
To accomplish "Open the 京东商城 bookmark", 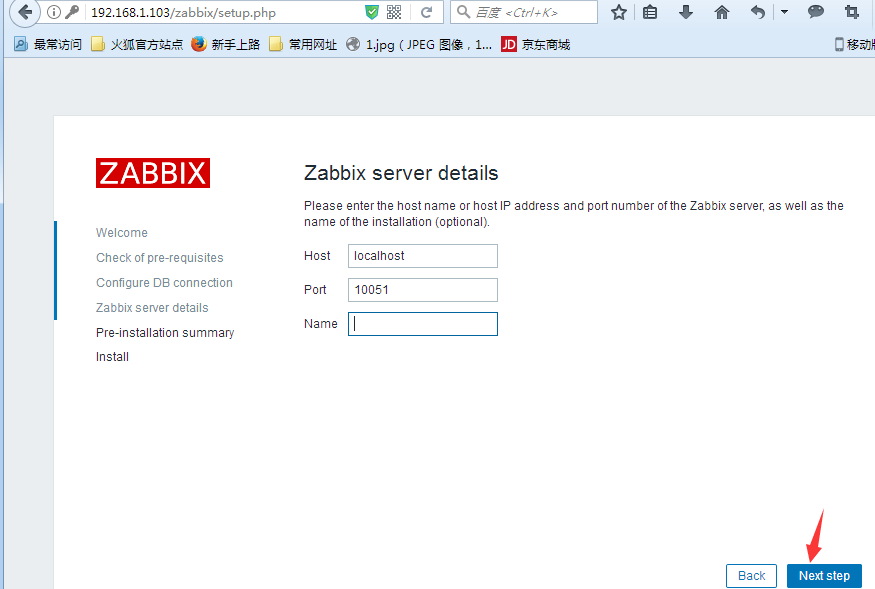I will [x=536, y=44].
